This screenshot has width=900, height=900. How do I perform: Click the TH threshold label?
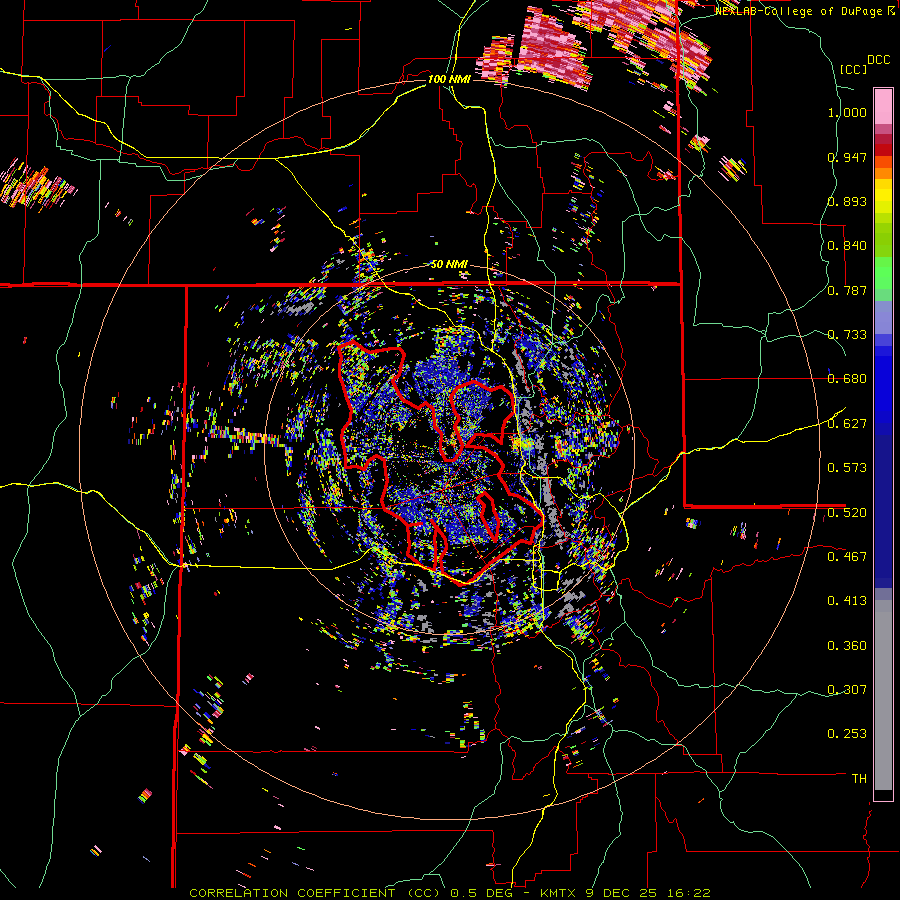click(859, 779)
